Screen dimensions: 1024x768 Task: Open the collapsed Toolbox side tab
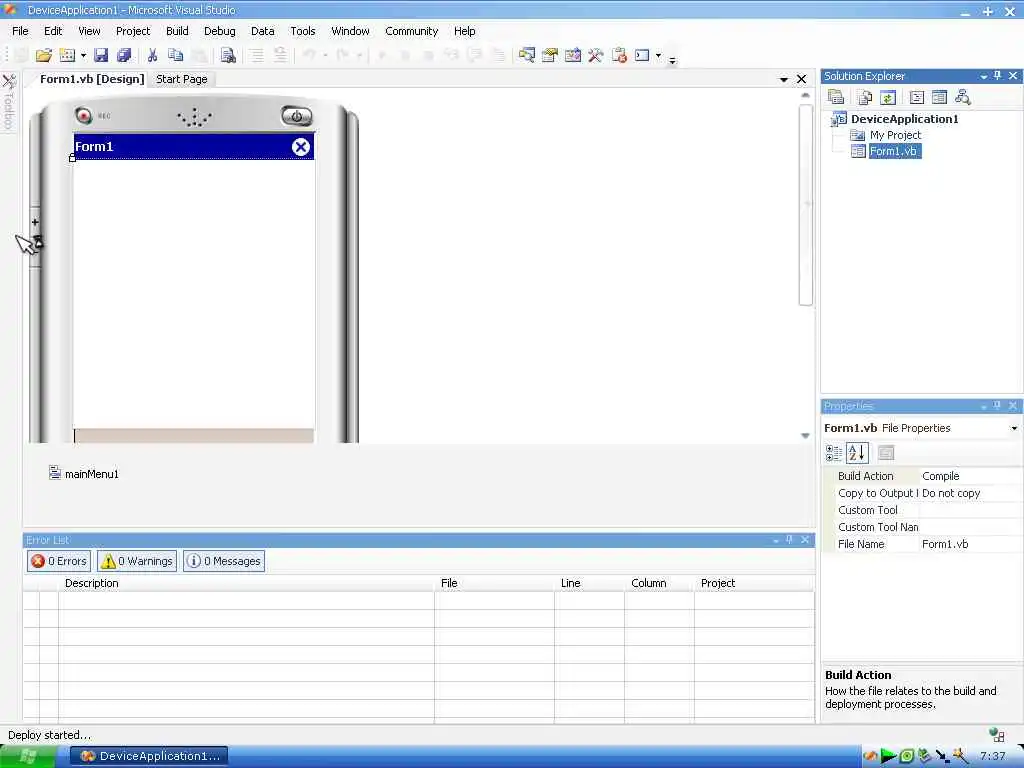8,102
